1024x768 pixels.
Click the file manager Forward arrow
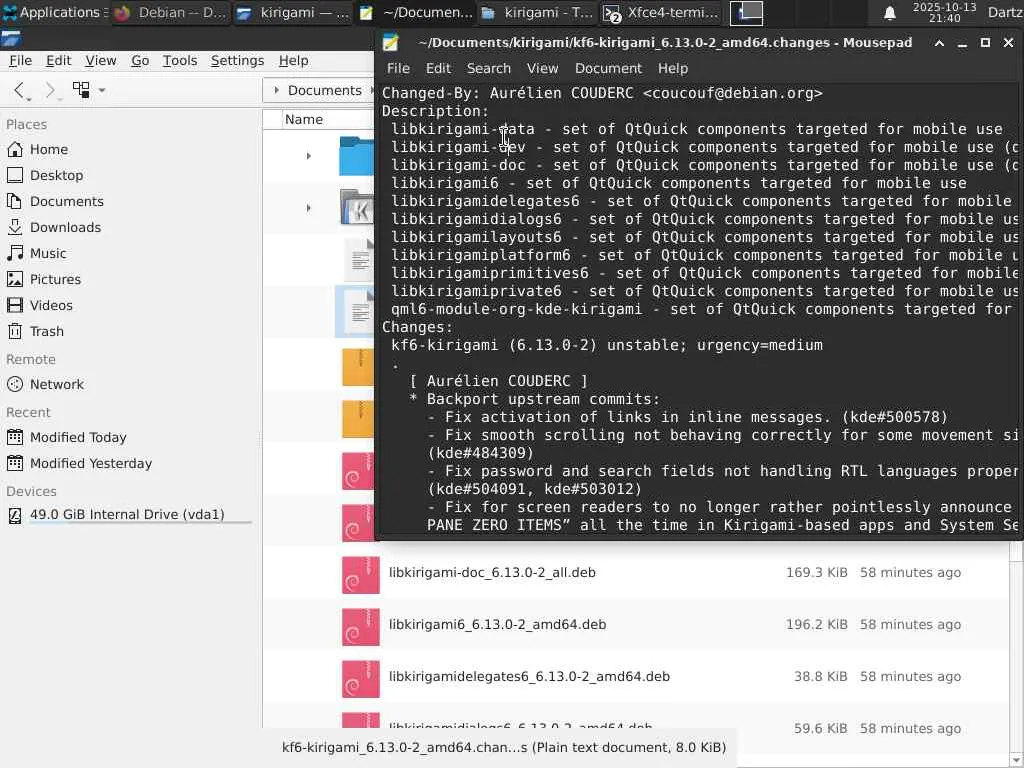(50, 89)
